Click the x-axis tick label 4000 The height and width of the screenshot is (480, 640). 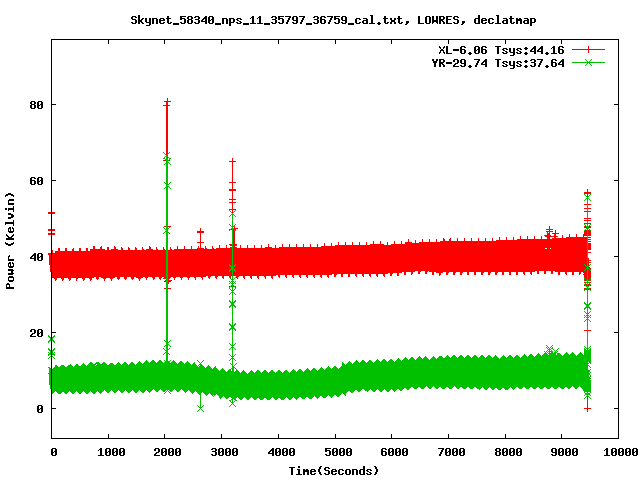coord(281,452)
